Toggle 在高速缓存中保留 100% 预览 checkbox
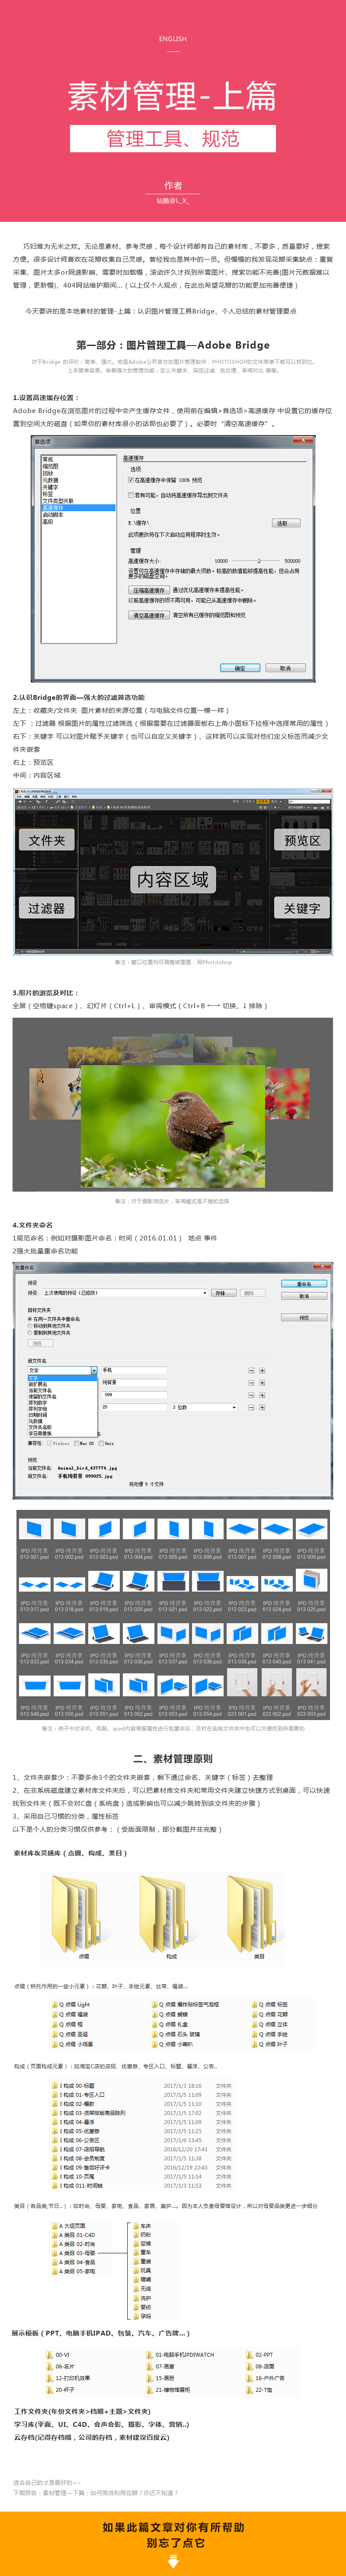346x2576 pixels. tap(130, 480)
